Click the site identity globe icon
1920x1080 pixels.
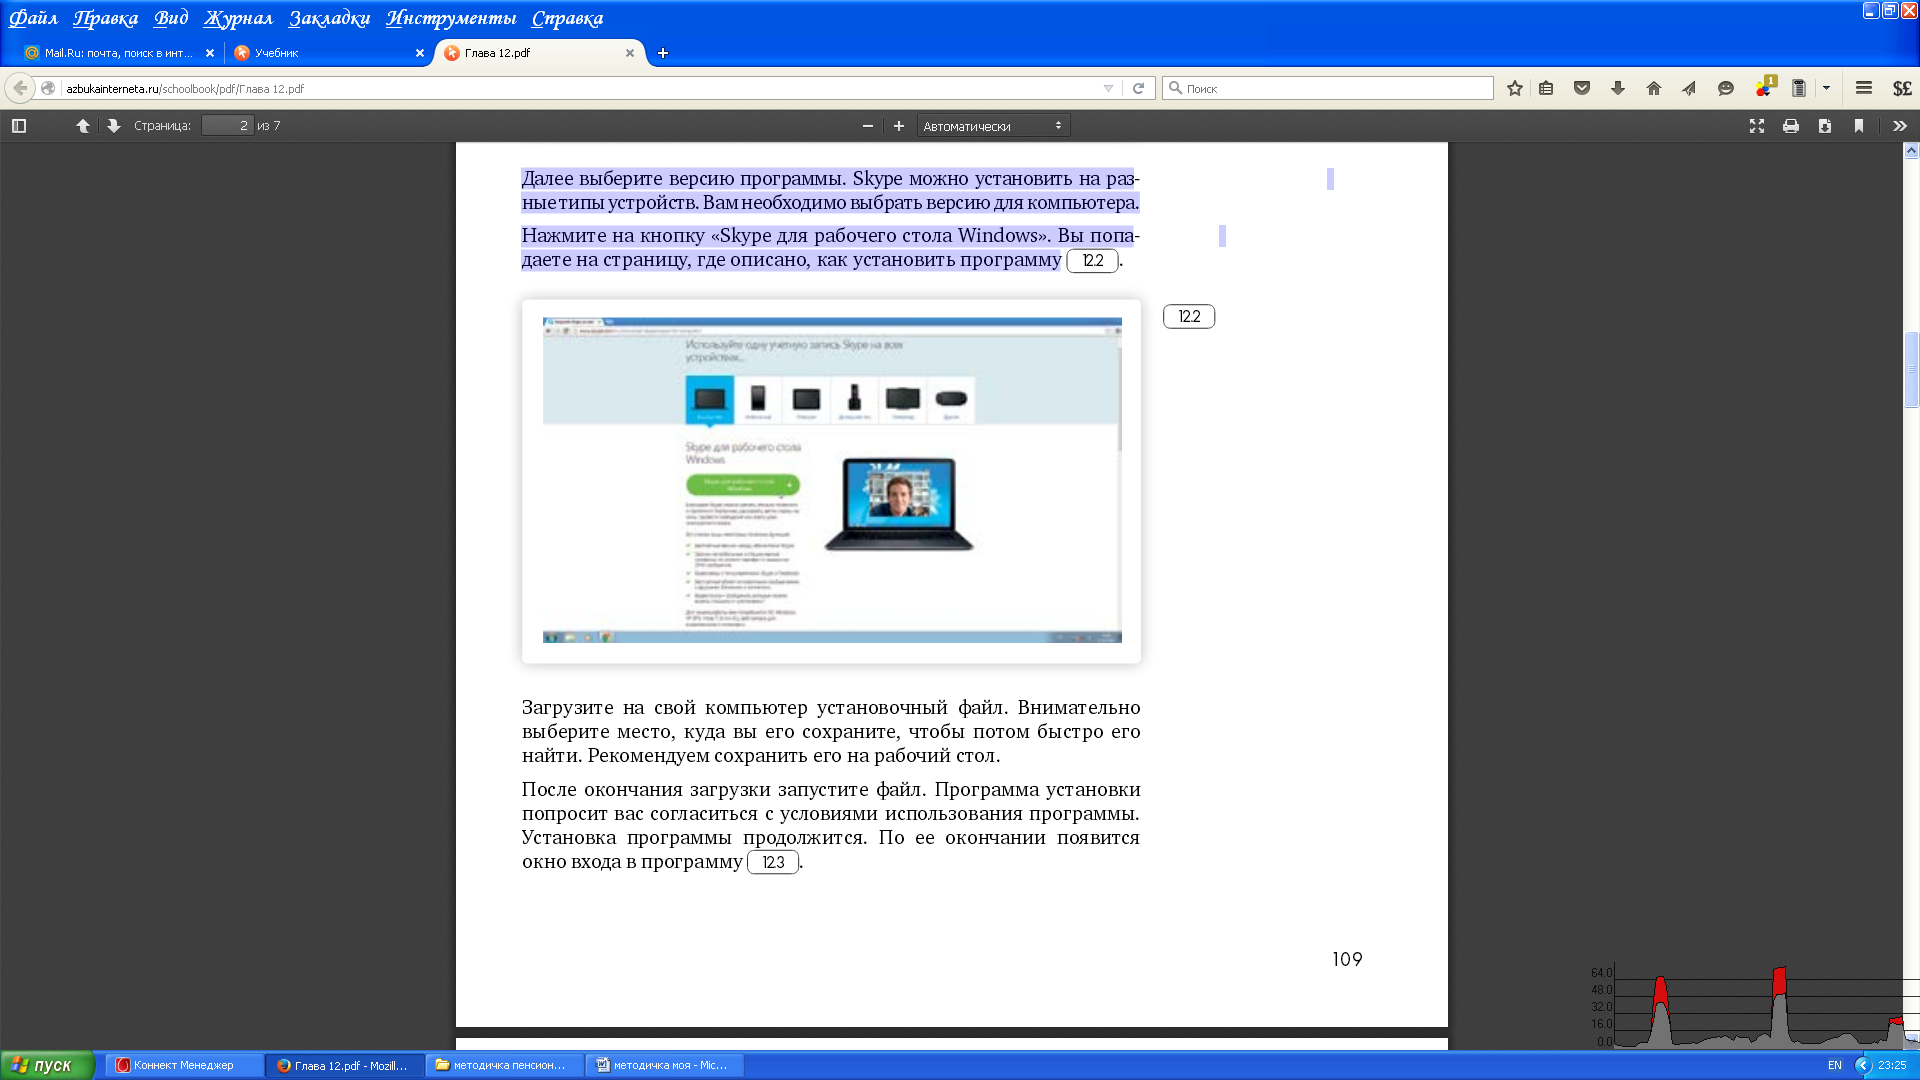[x=48, y=88]
